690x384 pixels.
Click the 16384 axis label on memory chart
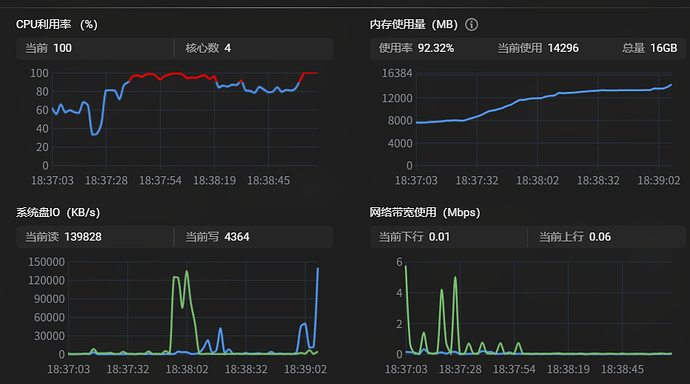coord(397,73)
